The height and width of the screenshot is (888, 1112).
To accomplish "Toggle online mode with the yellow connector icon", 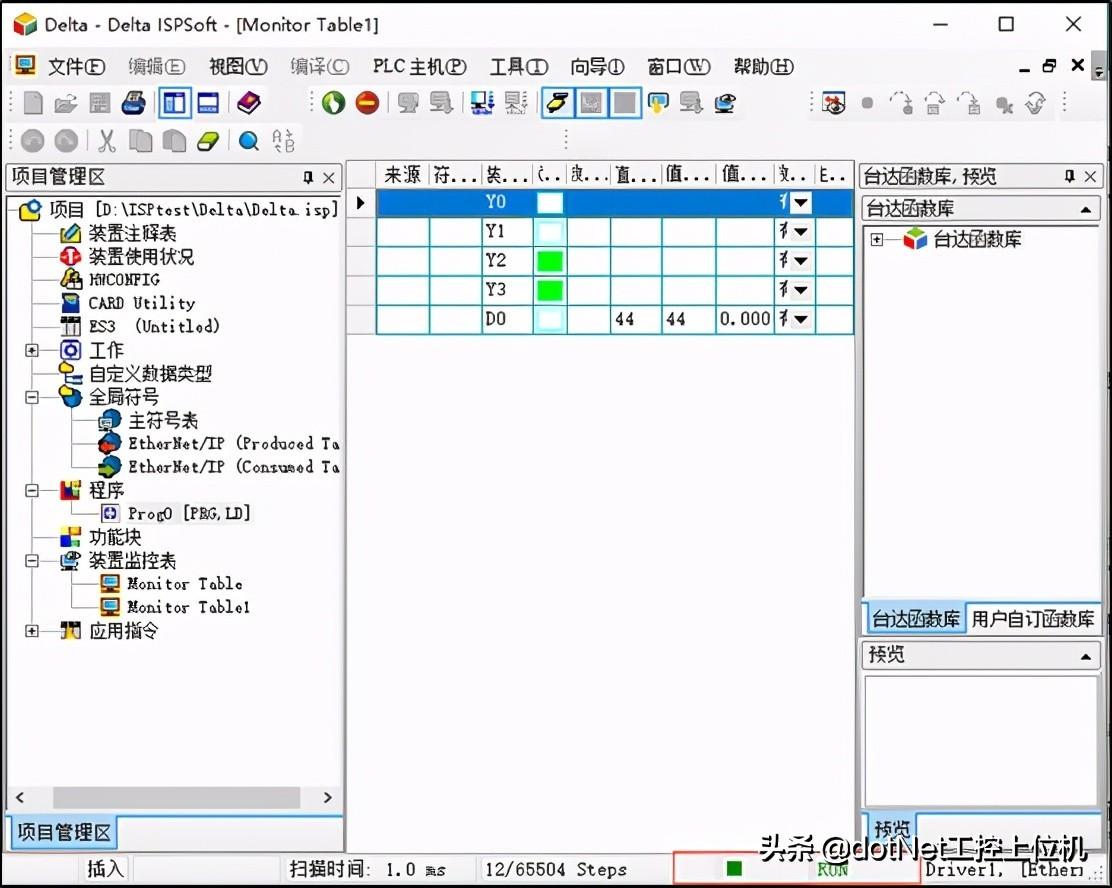I will tap(557, 104).
